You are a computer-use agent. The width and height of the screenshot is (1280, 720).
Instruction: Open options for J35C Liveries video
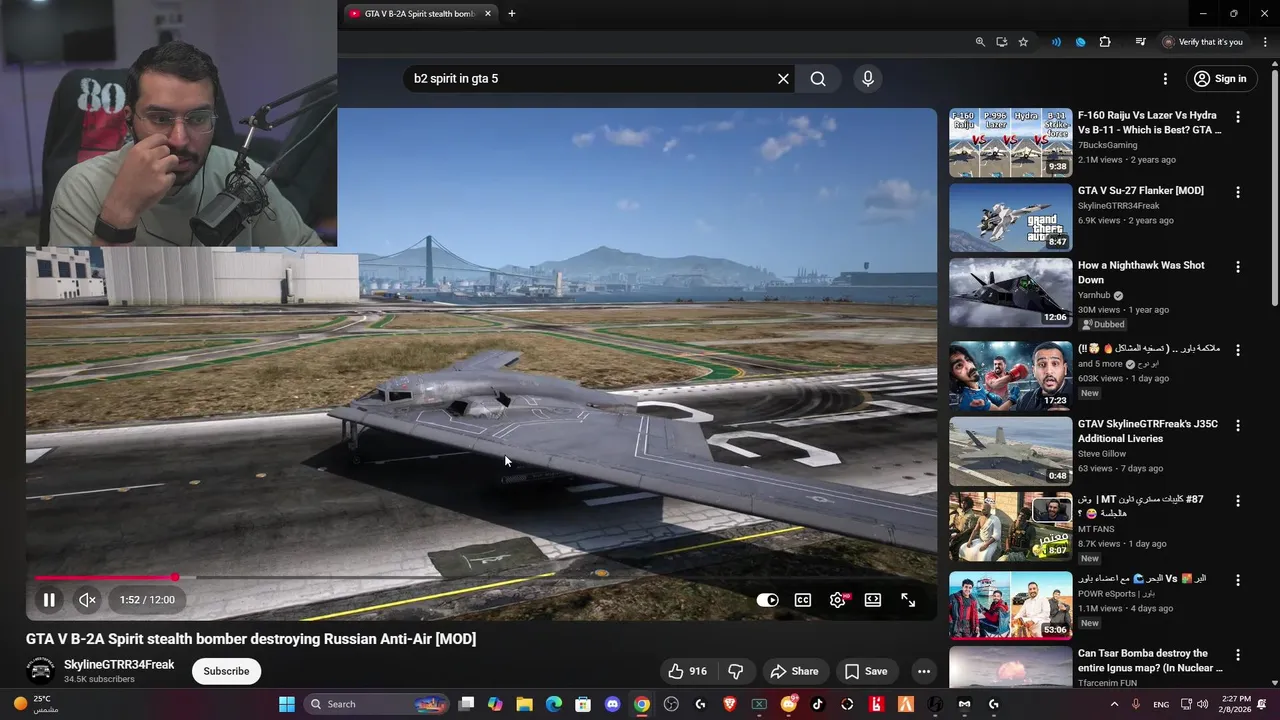(1238, 425)
